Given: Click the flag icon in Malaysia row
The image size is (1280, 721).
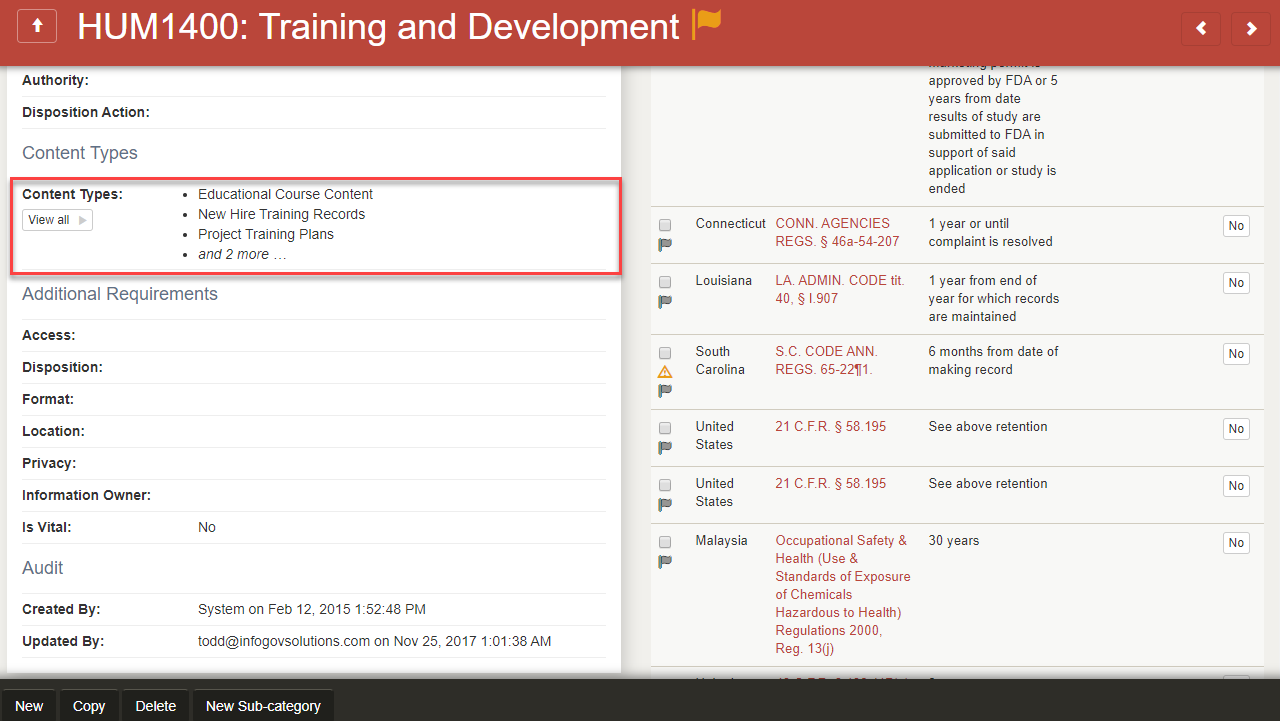Looking at the screenshot, I should pyautogui.click(x=665, y=561).
